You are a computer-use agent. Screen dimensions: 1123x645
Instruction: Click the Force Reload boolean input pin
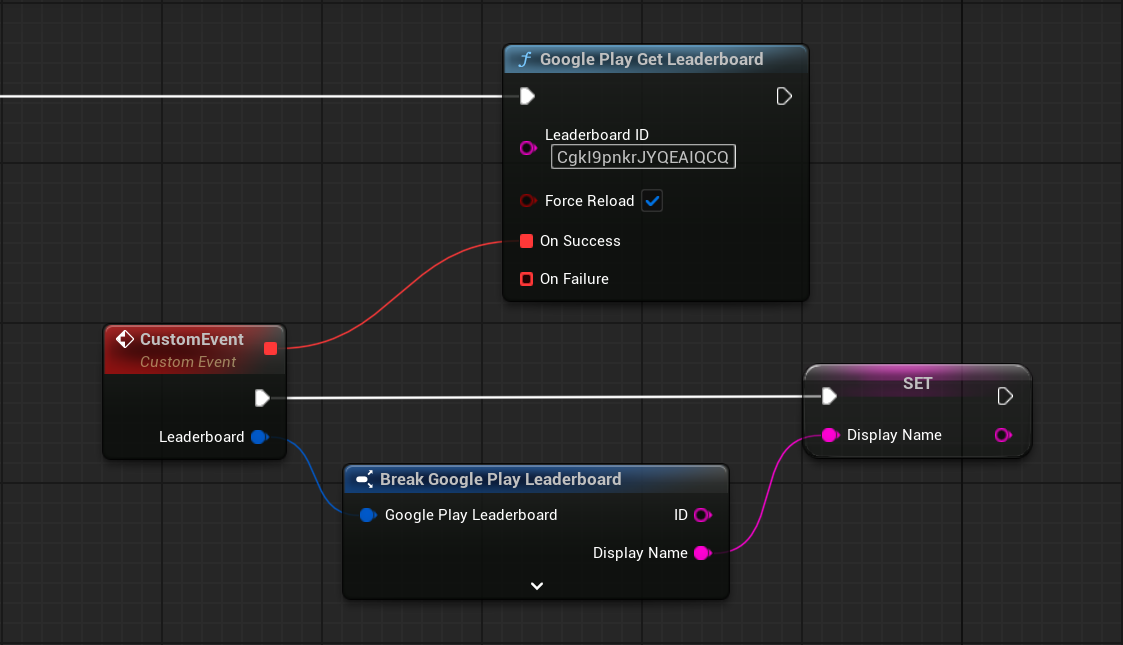pyautogui.click(x=528, y=201)
